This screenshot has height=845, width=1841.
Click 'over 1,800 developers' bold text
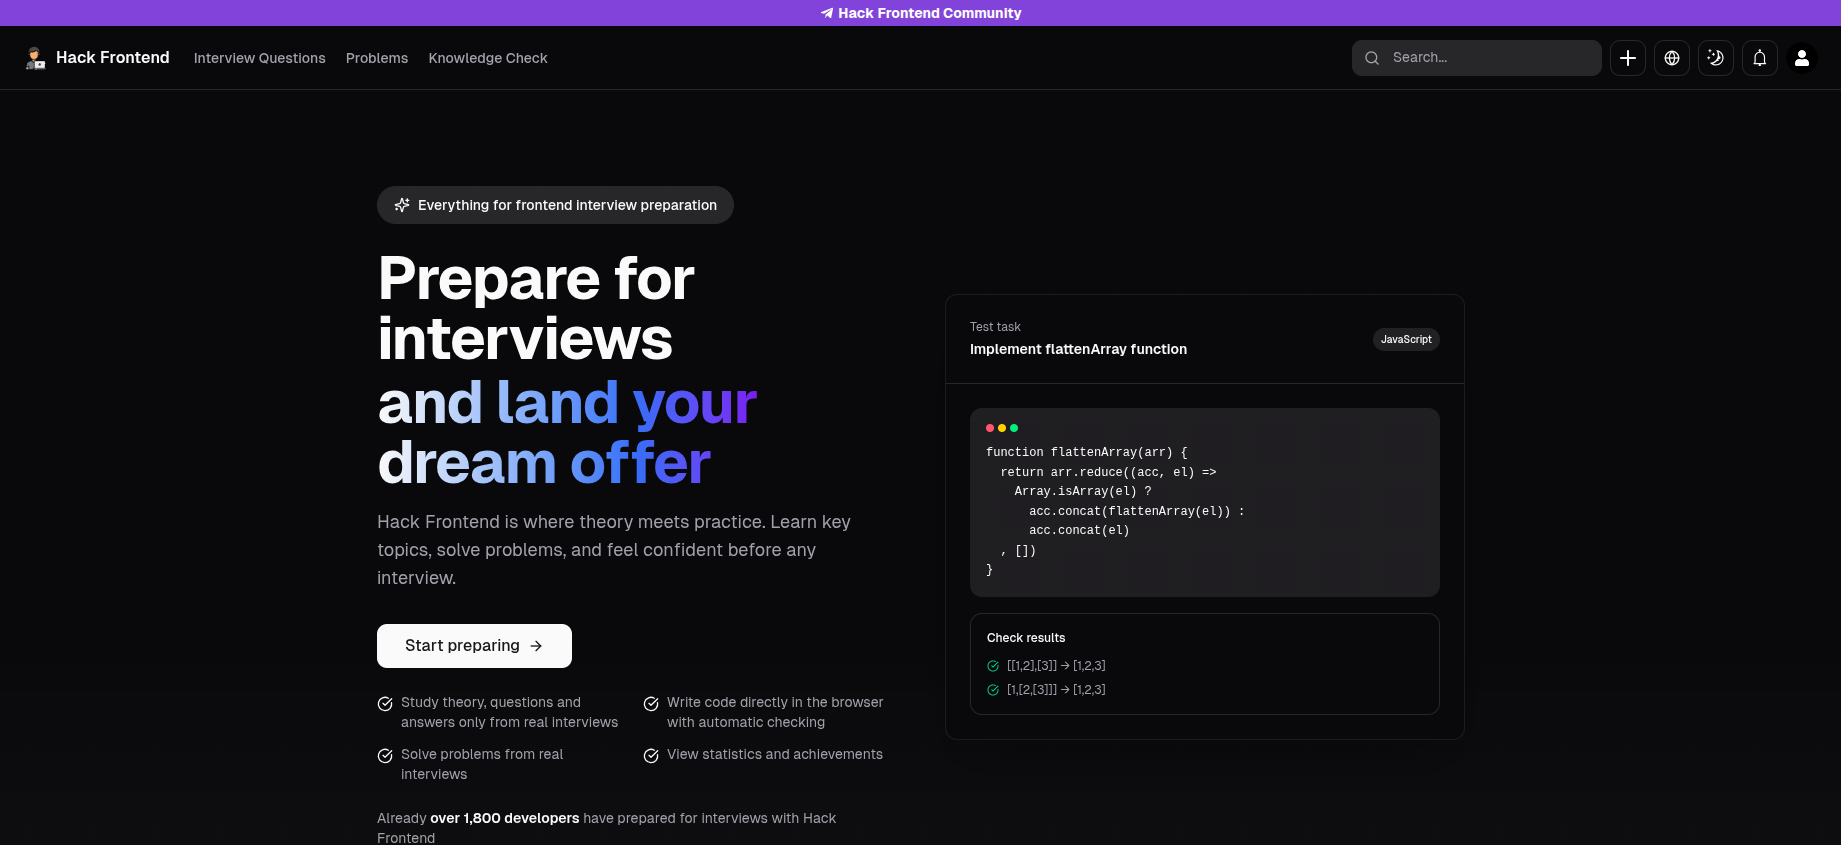pos(505,818)
